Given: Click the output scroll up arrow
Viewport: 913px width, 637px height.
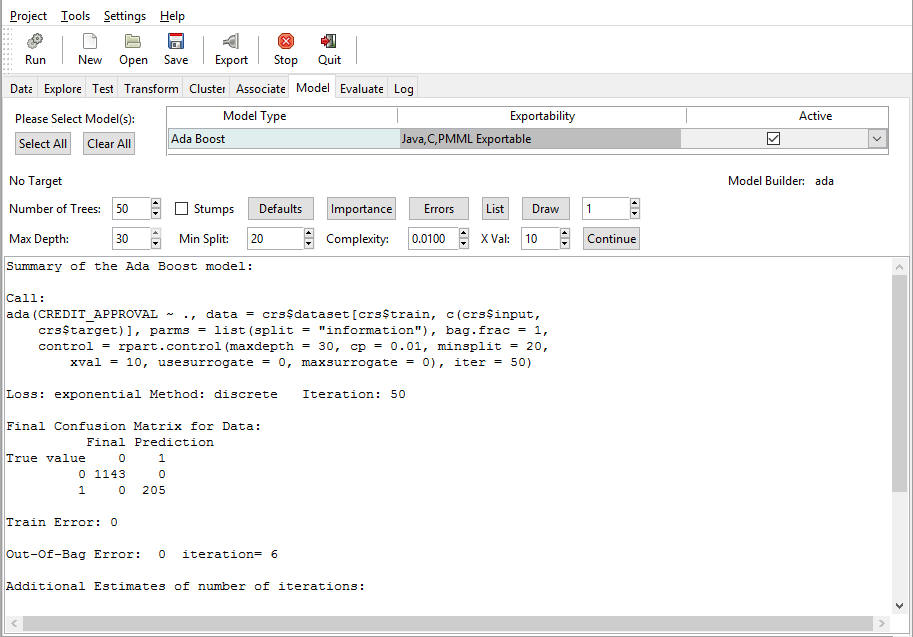Looking at the screenshot, I should (x=899, y=266).
